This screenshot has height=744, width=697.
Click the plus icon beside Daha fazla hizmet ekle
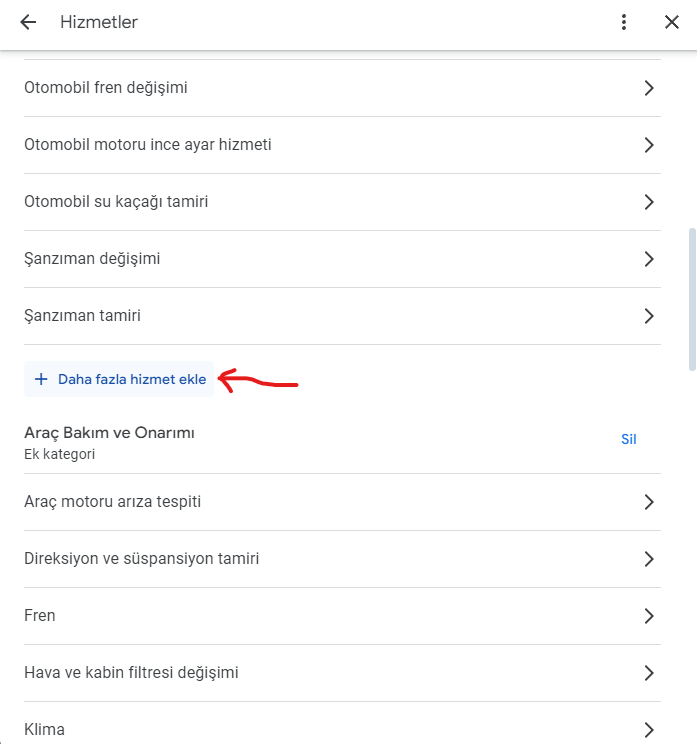41,379
